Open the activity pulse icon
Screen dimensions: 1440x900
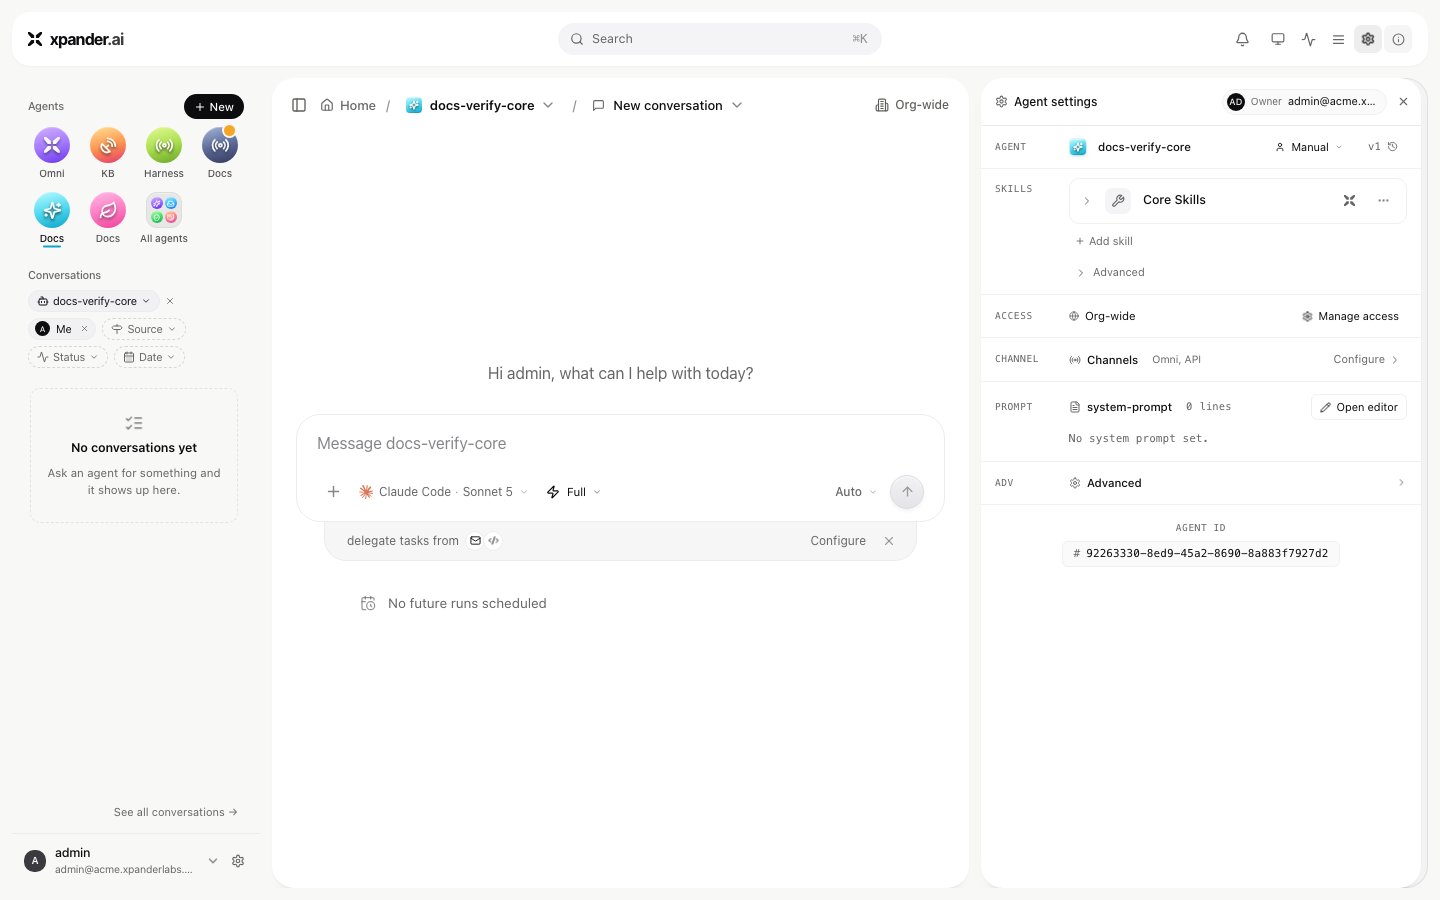pos(1309,39)
